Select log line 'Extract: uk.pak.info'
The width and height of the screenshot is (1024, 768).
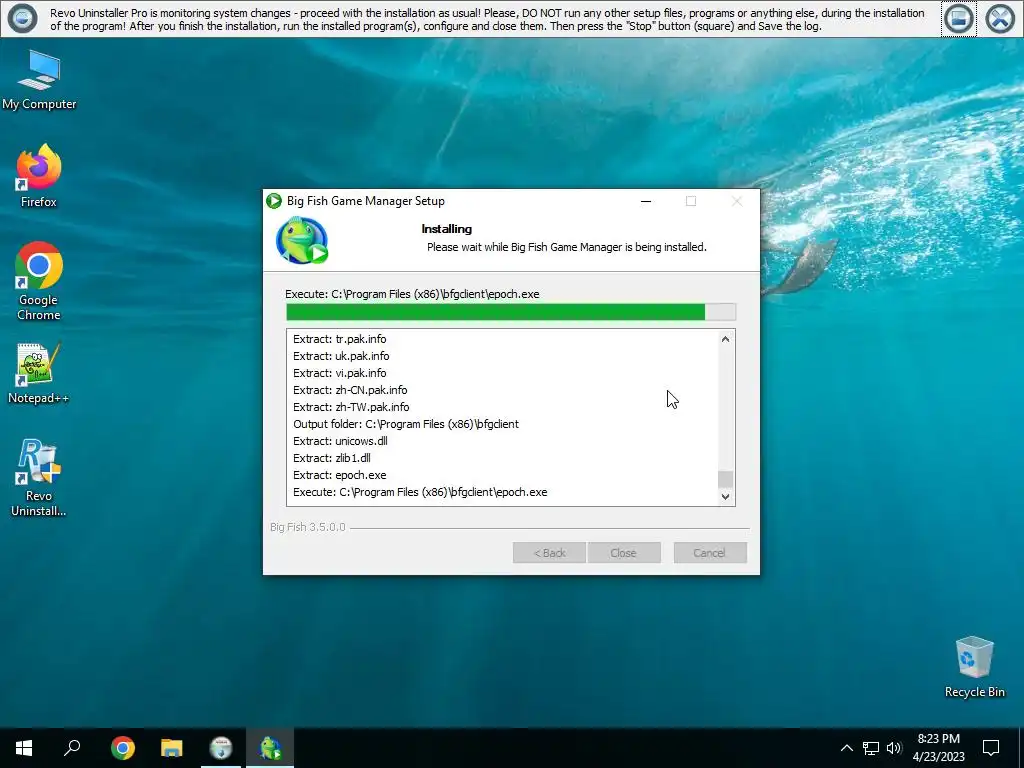341,356
